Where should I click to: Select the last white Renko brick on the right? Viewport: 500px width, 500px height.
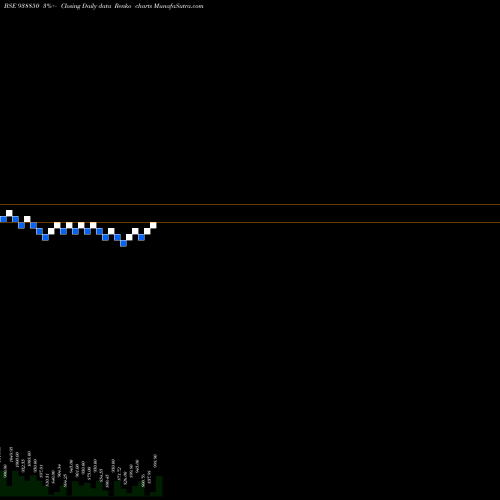click(153, 225)
